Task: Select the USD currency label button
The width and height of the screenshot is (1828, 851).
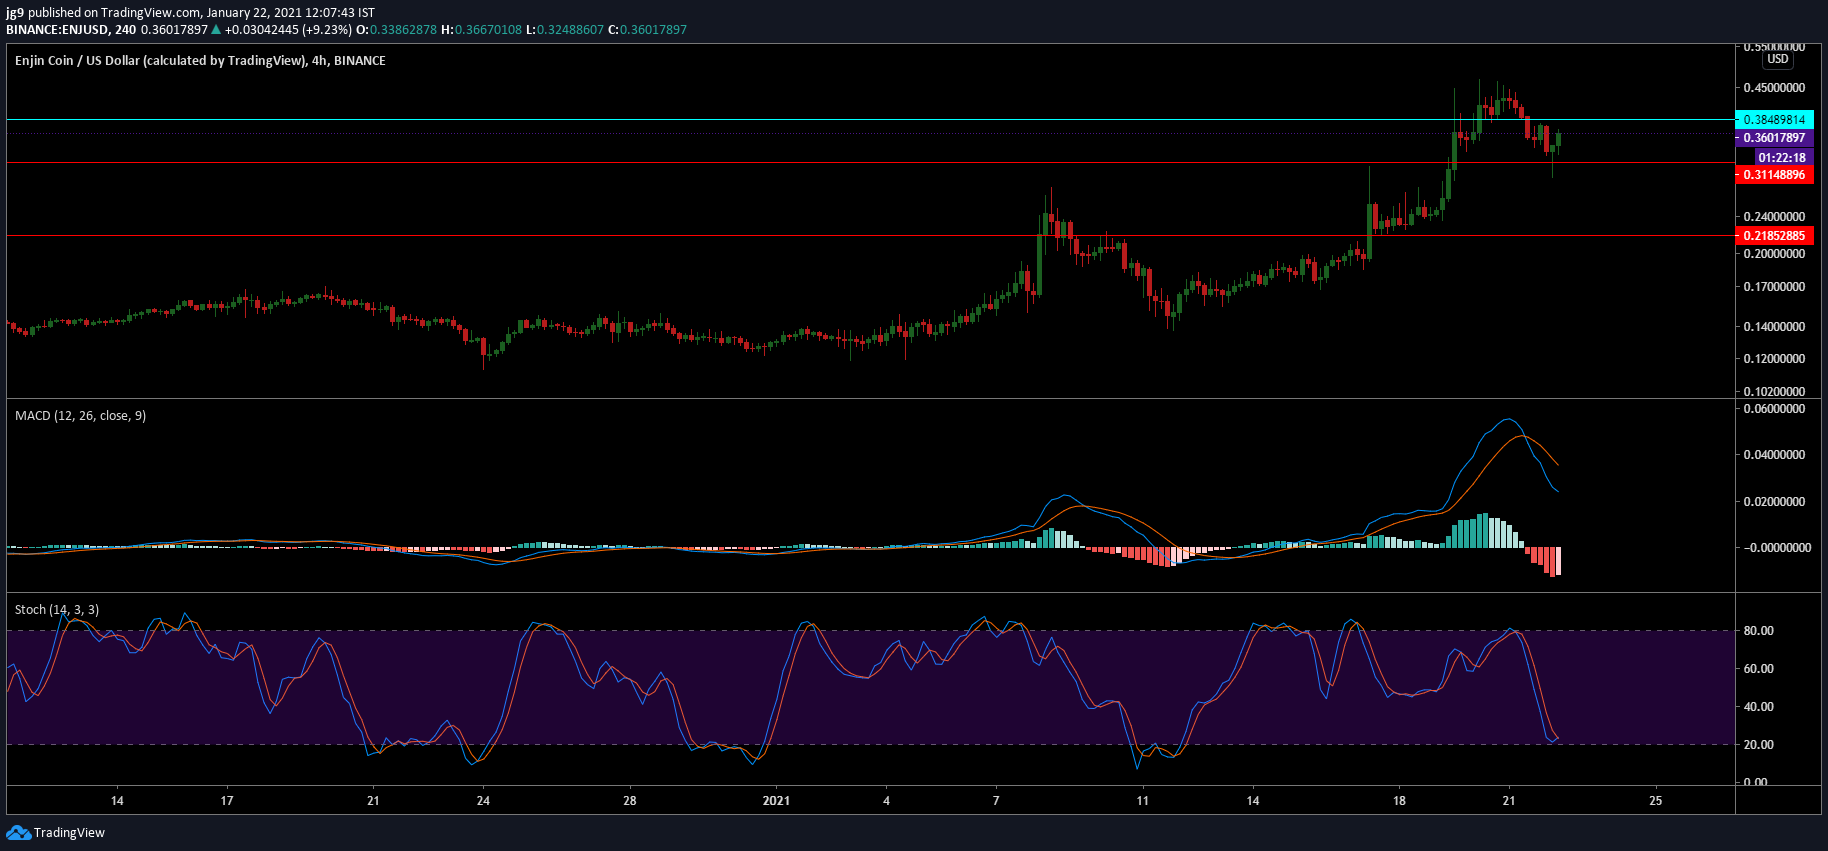Action: 1777,59
